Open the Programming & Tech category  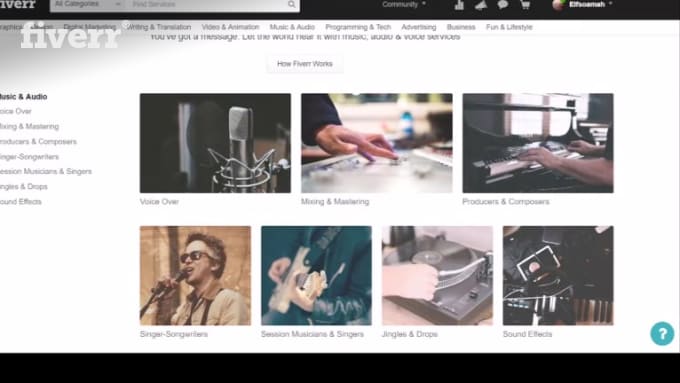pos(358,27)
